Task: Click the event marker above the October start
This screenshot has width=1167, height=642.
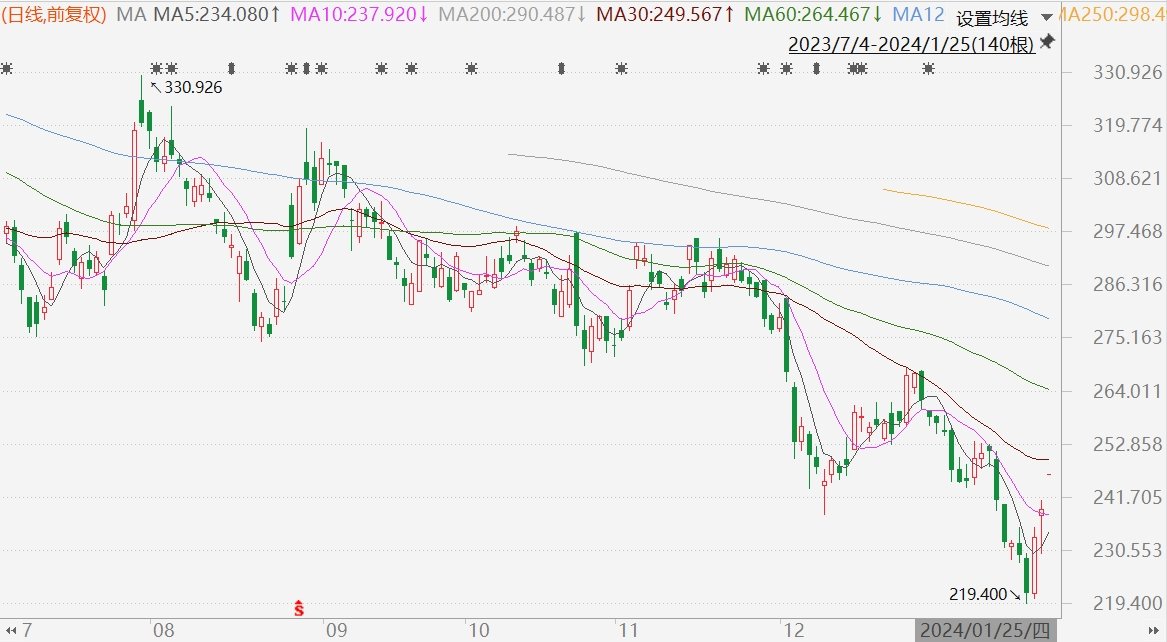Action: (471, 69)
